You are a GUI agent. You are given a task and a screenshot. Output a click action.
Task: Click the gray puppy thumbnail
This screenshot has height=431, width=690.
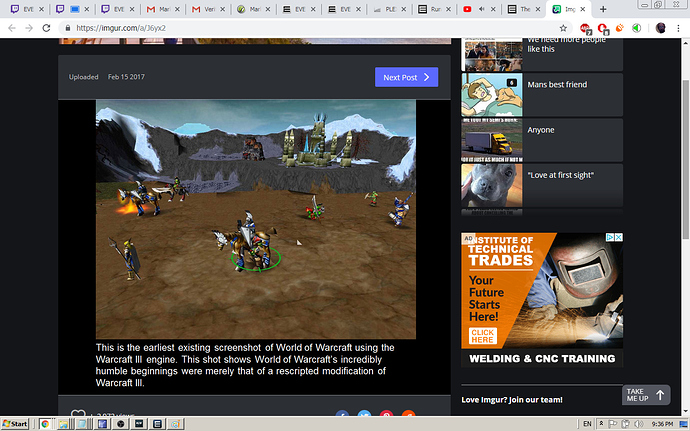(492, 185)
